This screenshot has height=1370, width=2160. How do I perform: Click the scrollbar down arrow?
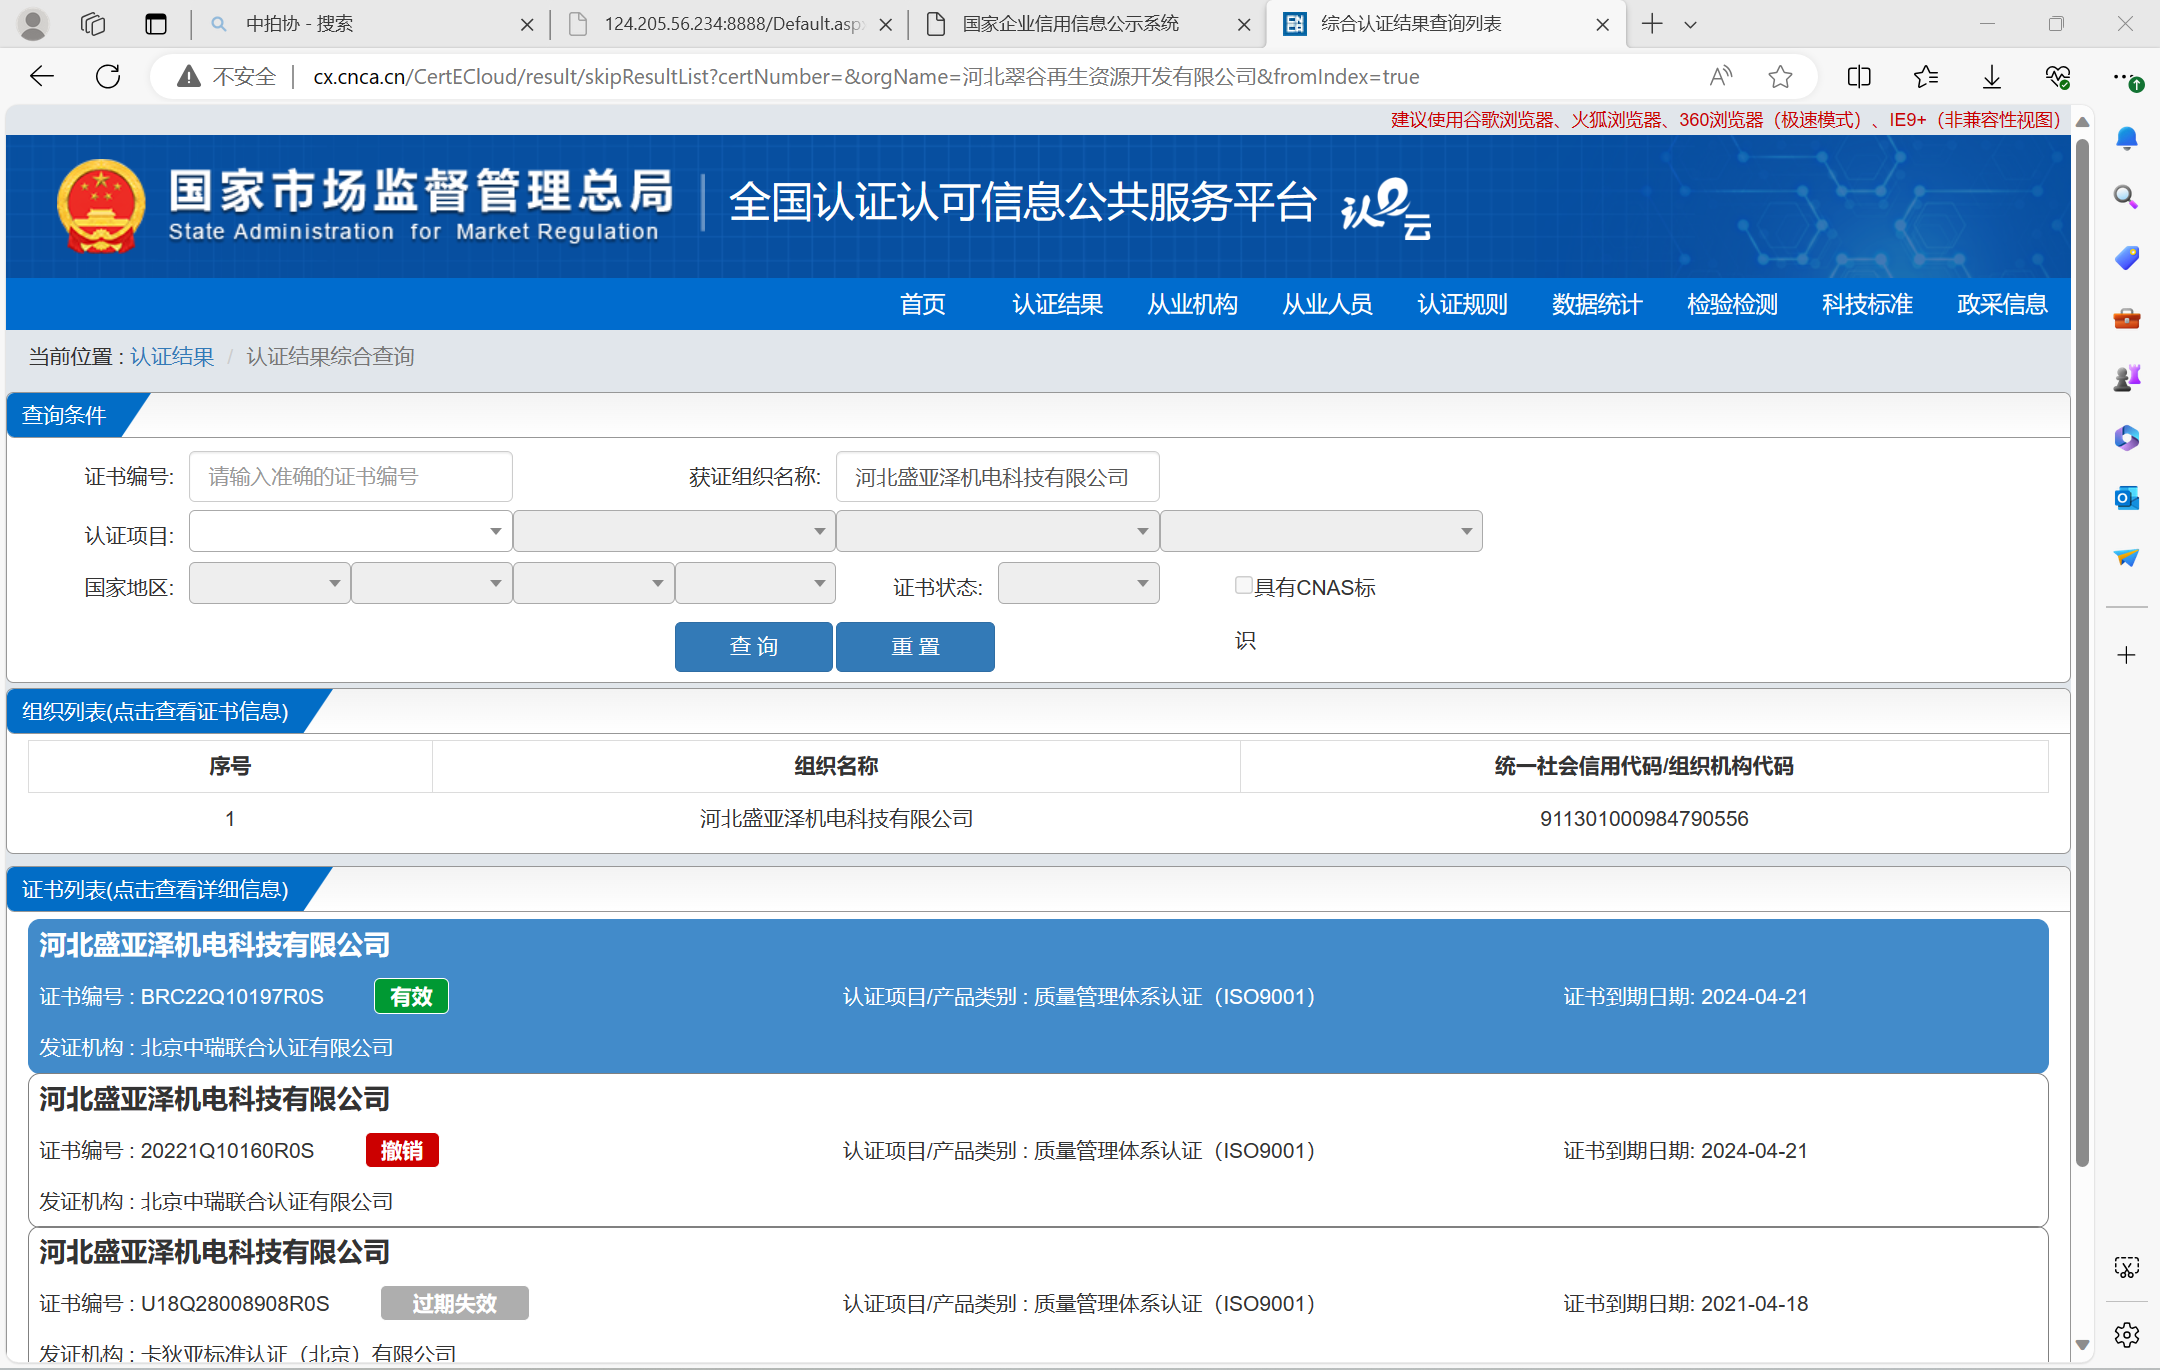pyautogui.click(x=2082, y=1345)
